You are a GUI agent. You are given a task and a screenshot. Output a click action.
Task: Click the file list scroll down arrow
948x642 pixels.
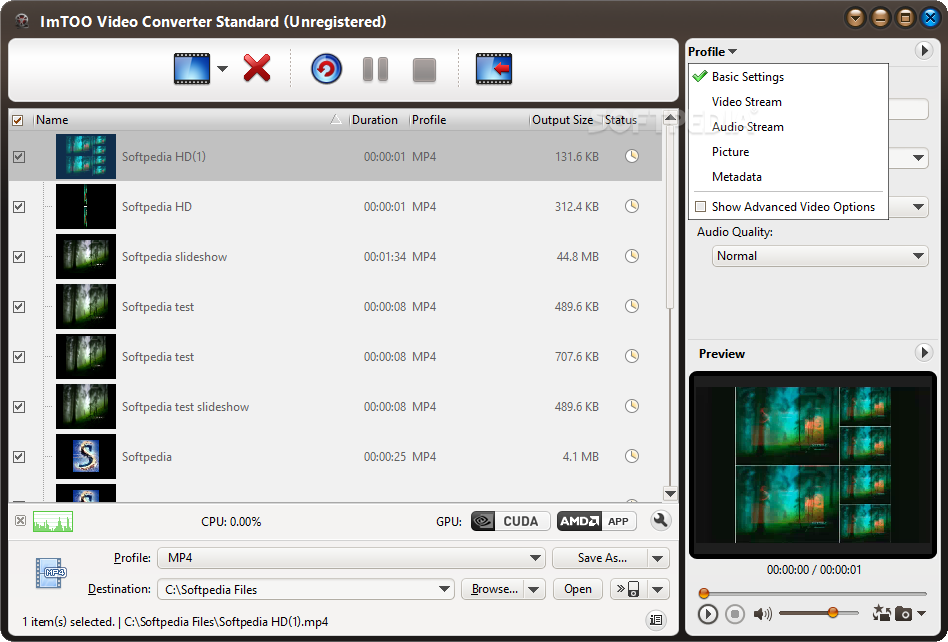pos(670,493)
